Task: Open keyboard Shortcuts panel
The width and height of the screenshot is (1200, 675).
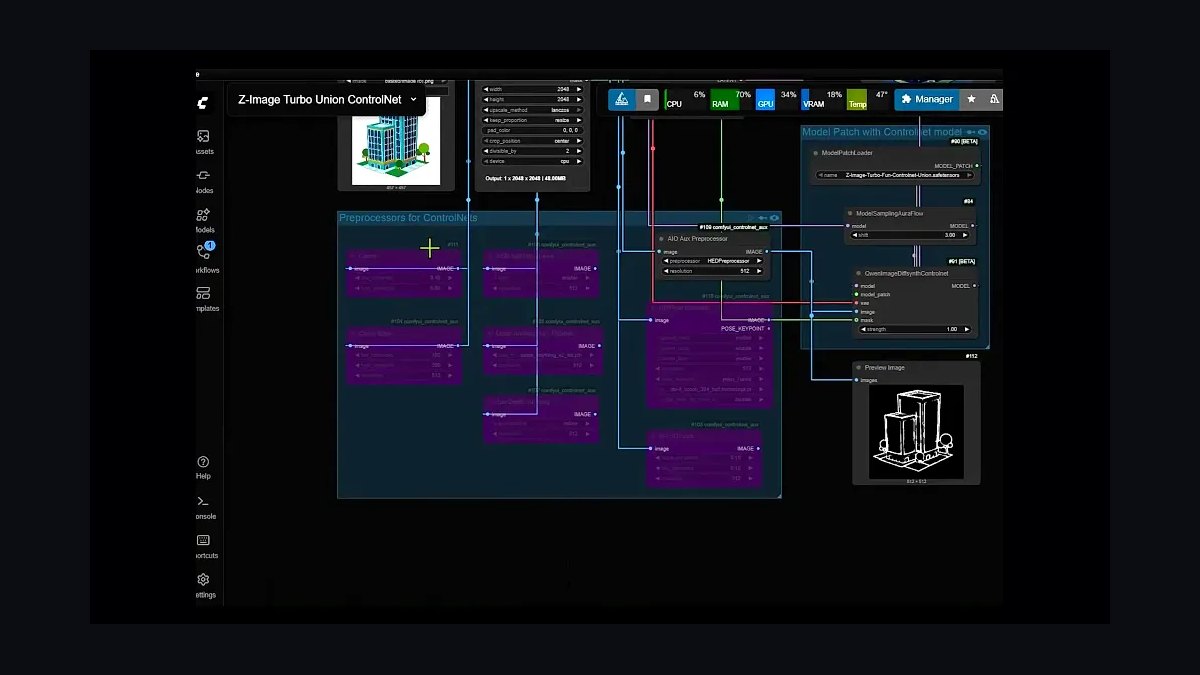Action: point(204,546)
